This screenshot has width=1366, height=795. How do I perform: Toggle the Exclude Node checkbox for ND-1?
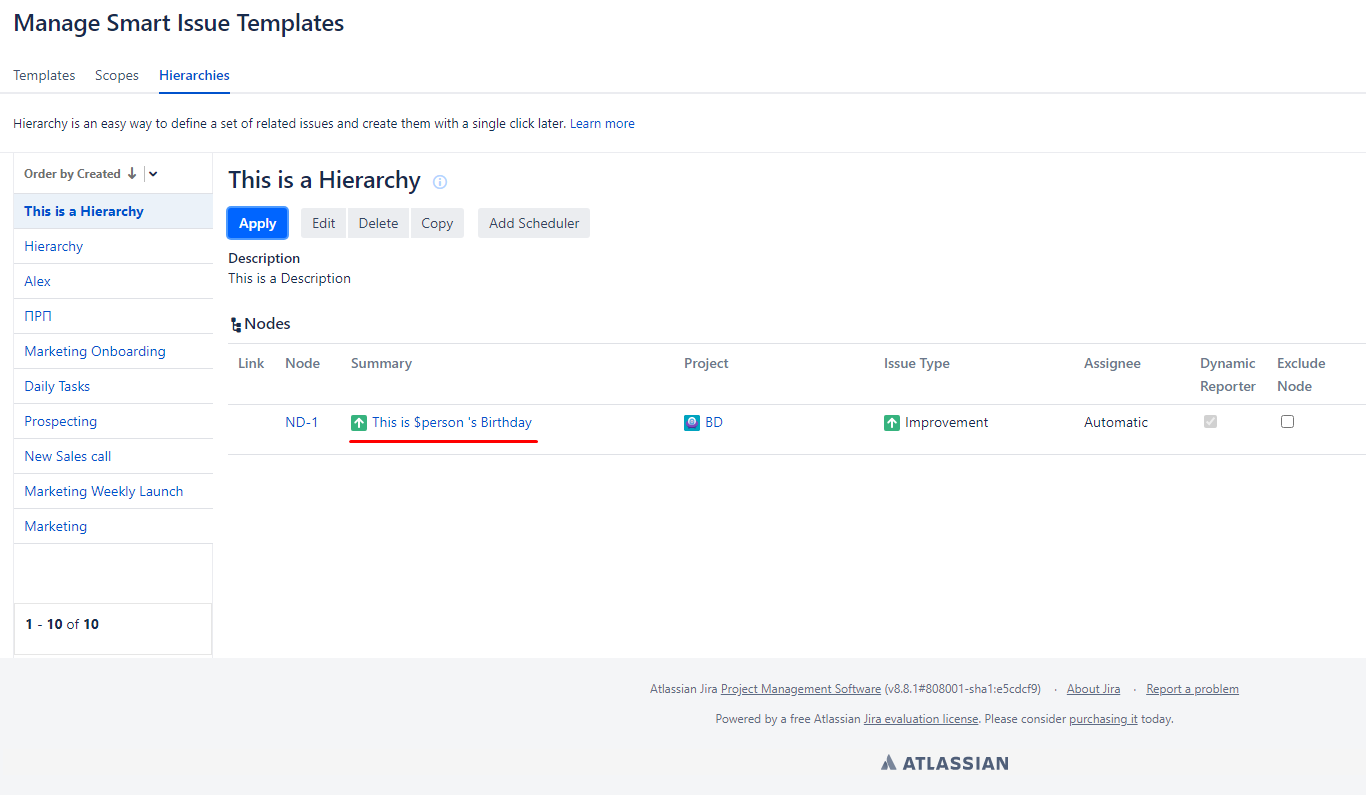point(1287,422)
